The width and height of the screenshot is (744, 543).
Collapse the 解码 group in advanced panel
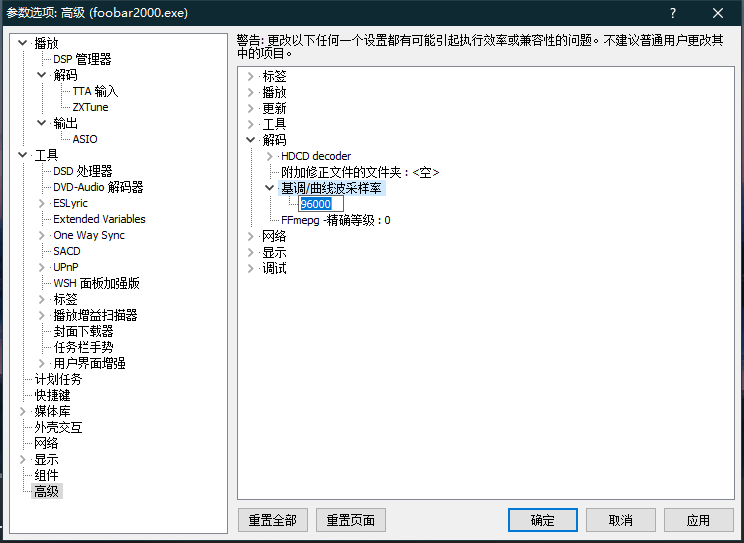click(251, 140)
